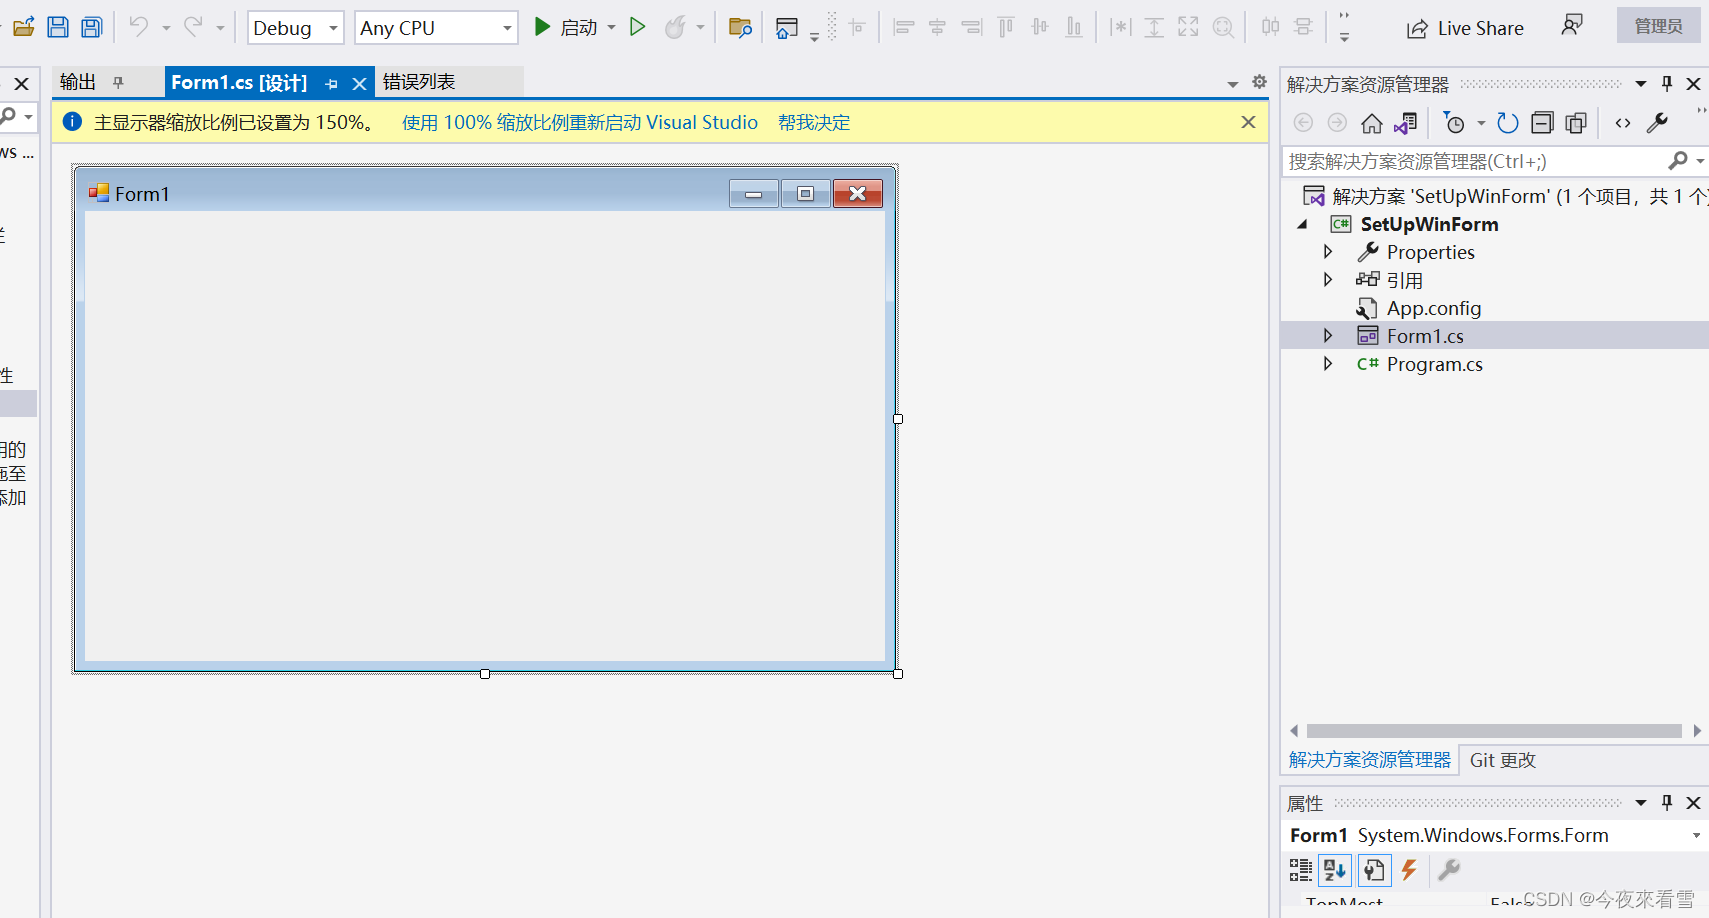Toggle auto-hide pin on Solution Explorer panel
The width and height of the screenshot is (1709, 918).
pyautogui.click(x=1667, y=84)
